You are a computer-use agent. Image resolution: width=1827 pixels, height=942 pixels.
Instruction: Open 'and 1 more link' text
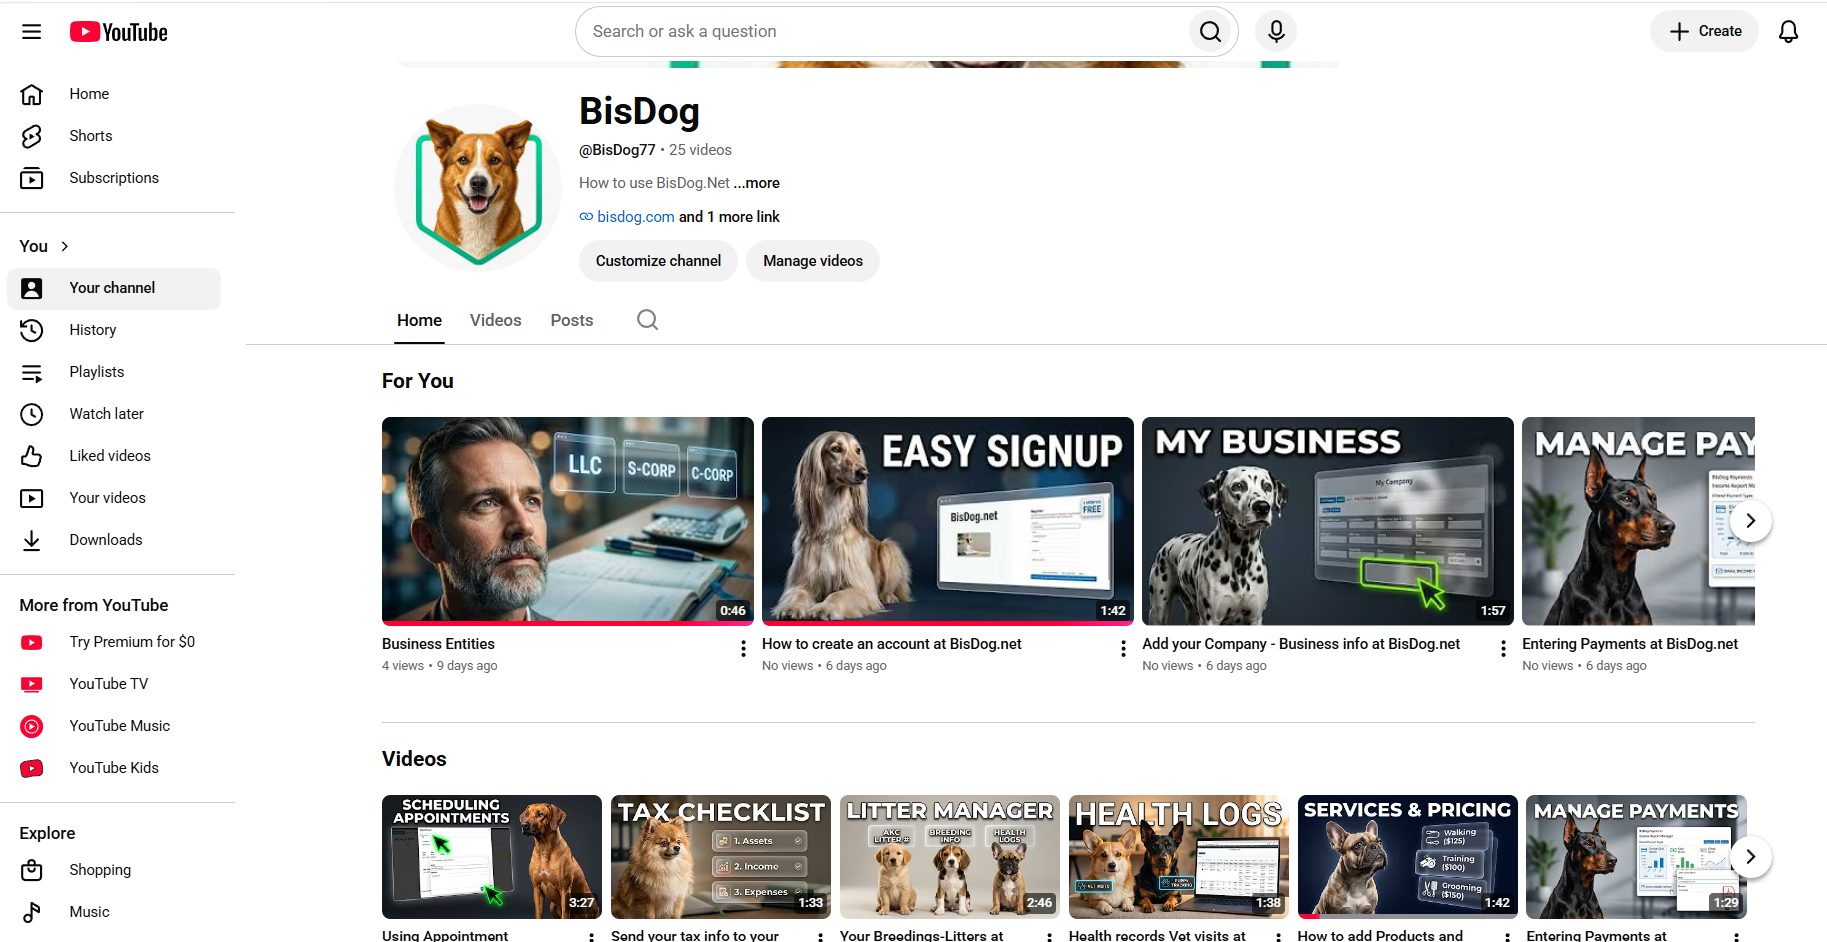730,217
